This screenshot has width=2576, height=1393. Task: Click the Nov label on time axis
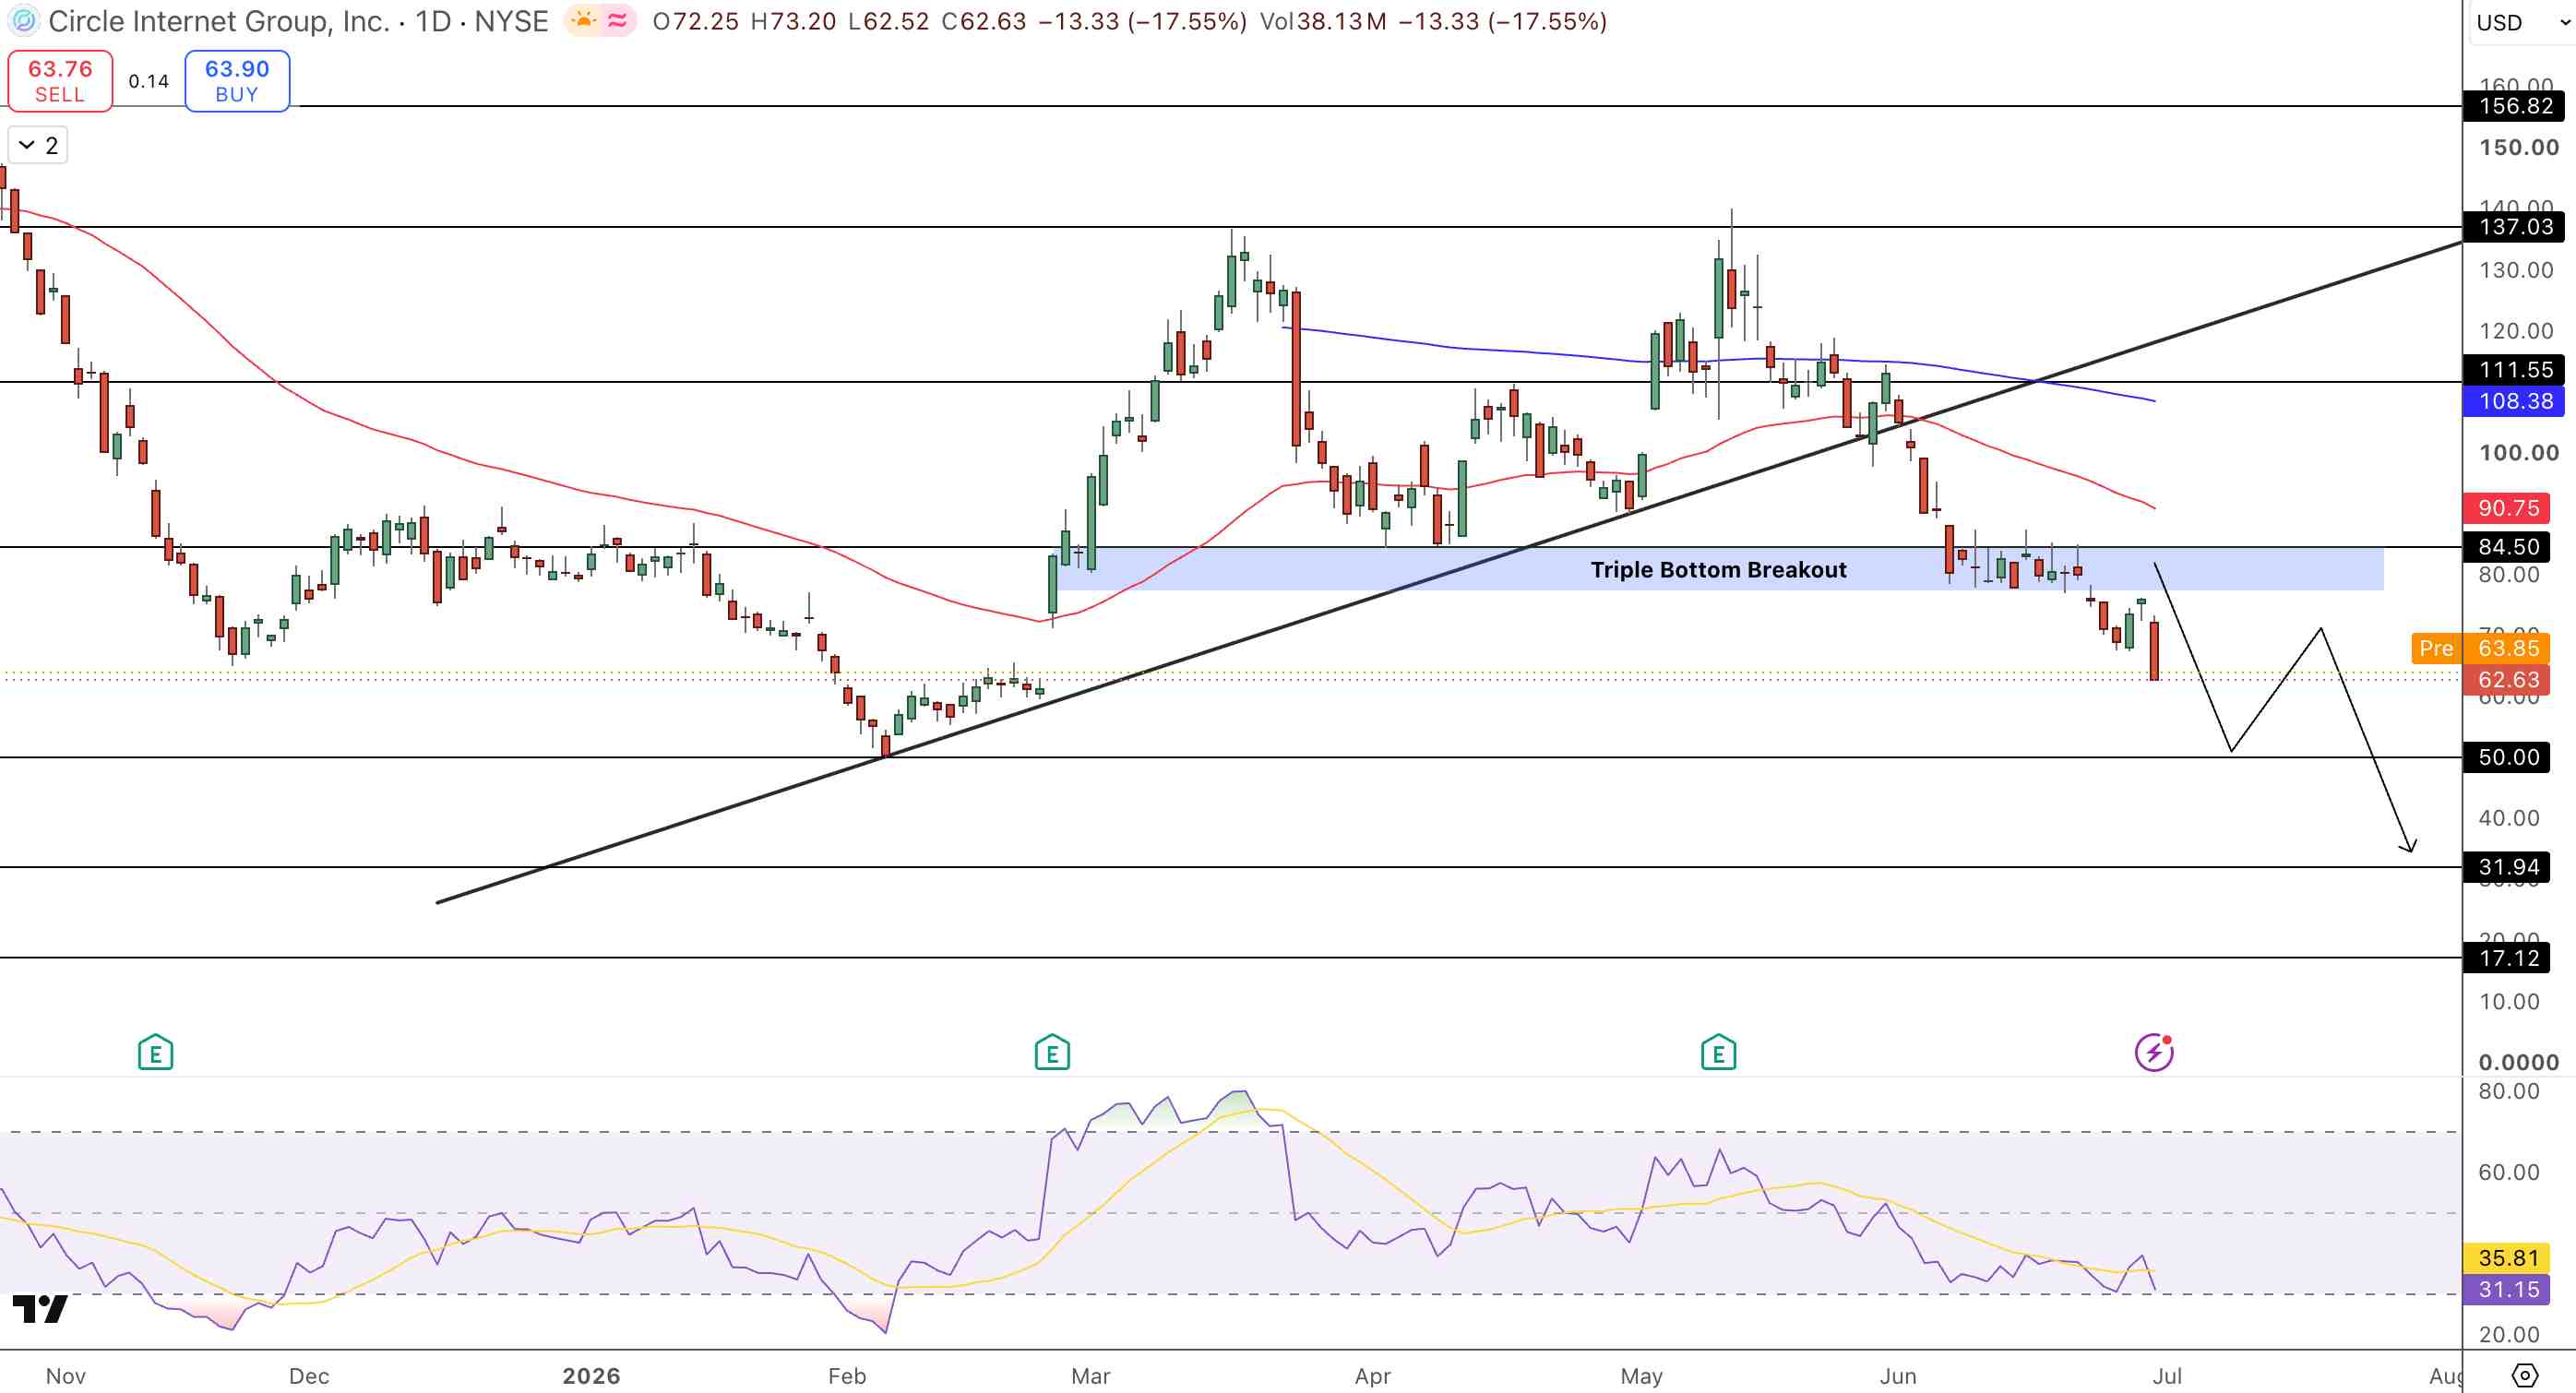coord(66,1376)
